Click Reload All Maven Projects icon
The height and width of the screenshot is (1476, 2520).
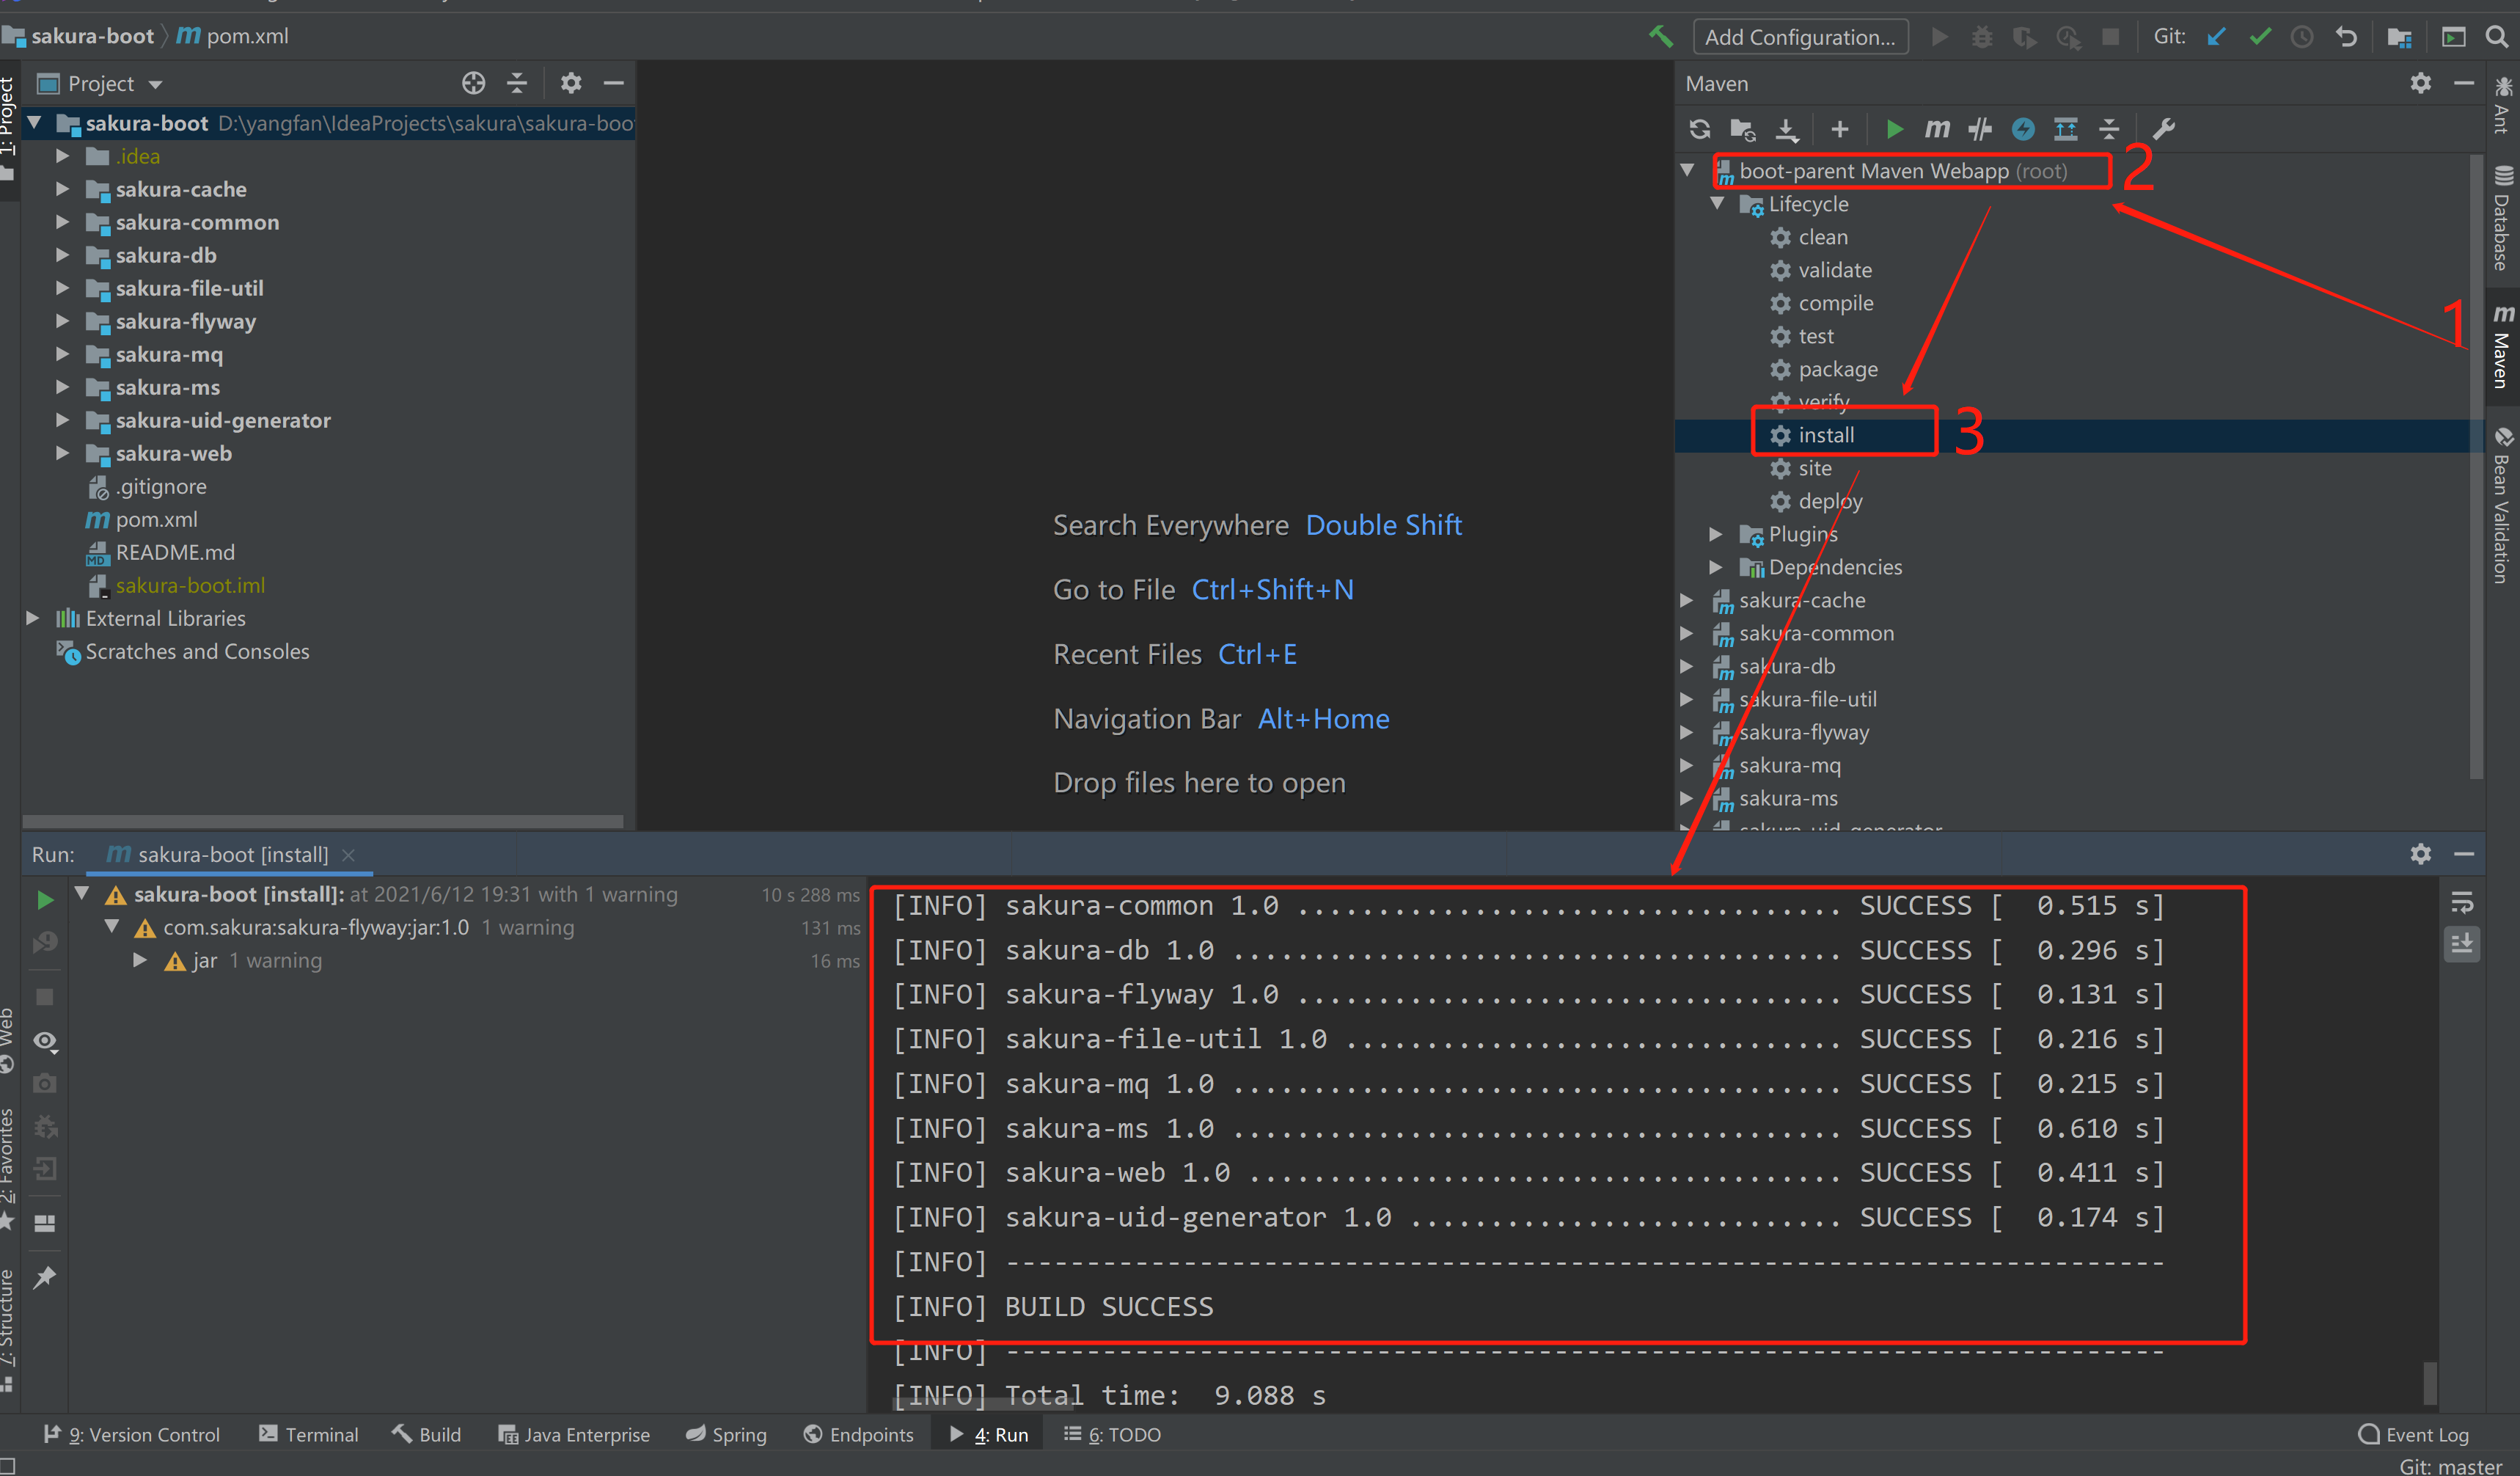(1699, 129)
